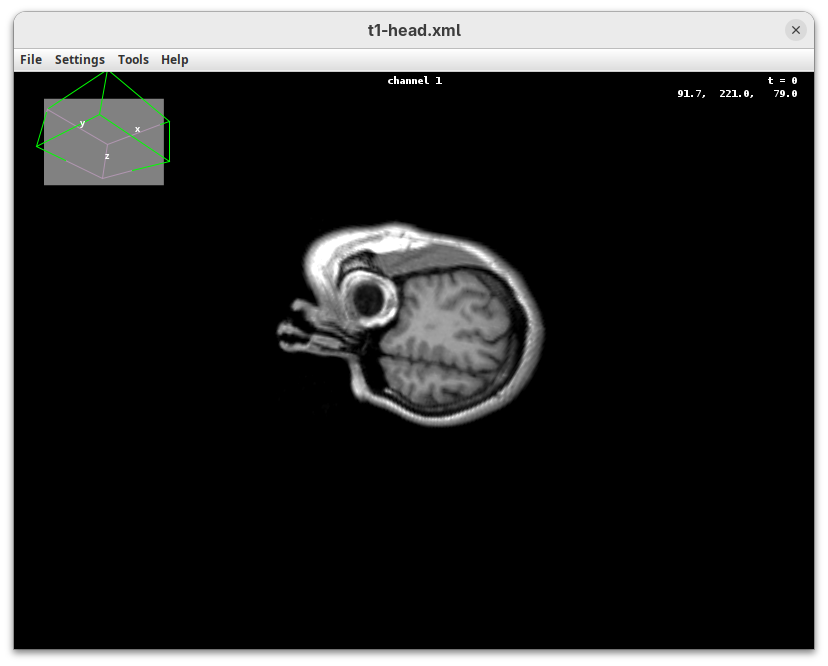
Task: Open the File menu
Action: pos(31,60)
